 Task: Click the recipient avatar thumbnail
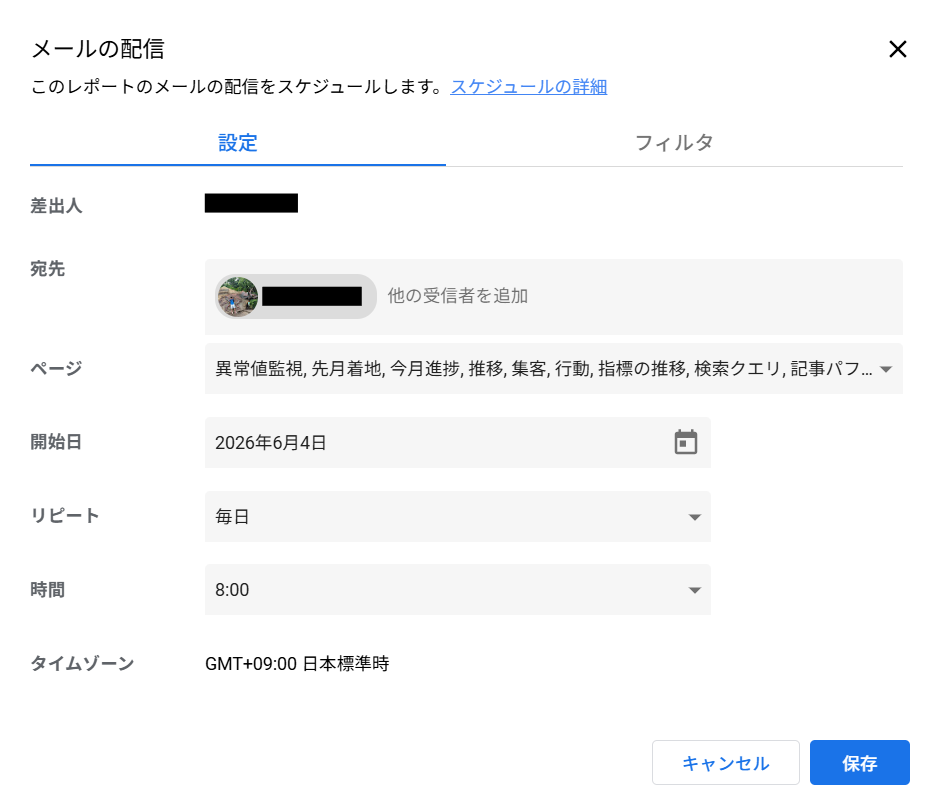pyautogui.click(x=238, y=296)
